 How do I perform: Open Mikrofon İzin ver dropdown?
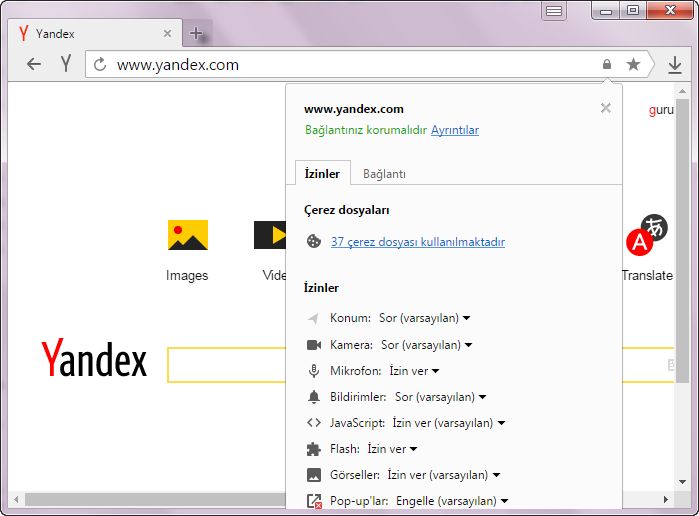[414, 371]
